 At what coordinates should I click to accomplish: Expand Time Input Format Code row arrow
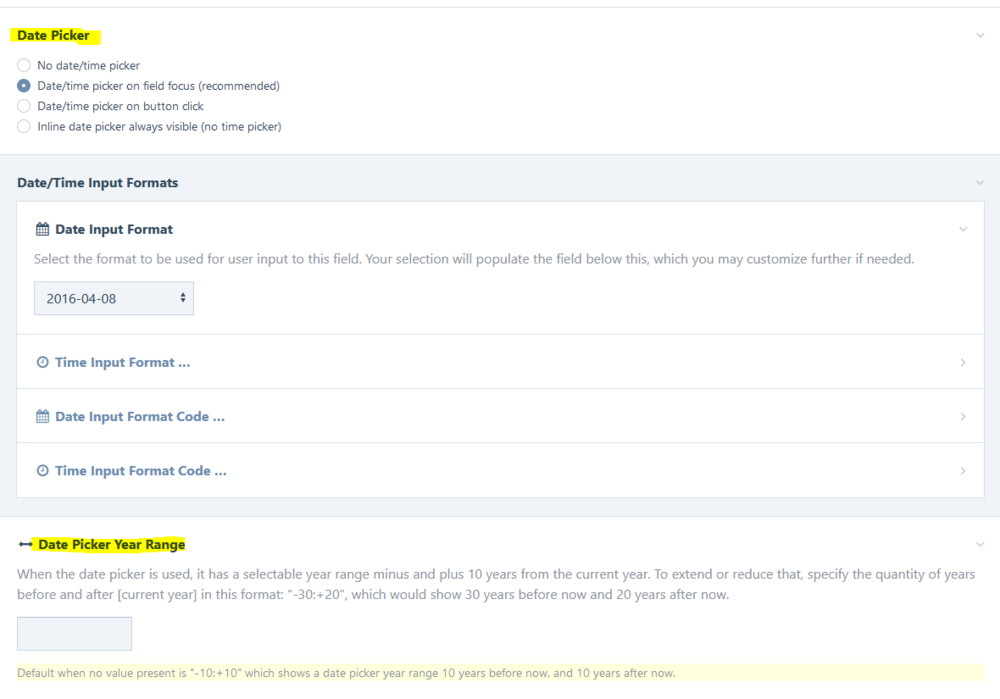963,470
